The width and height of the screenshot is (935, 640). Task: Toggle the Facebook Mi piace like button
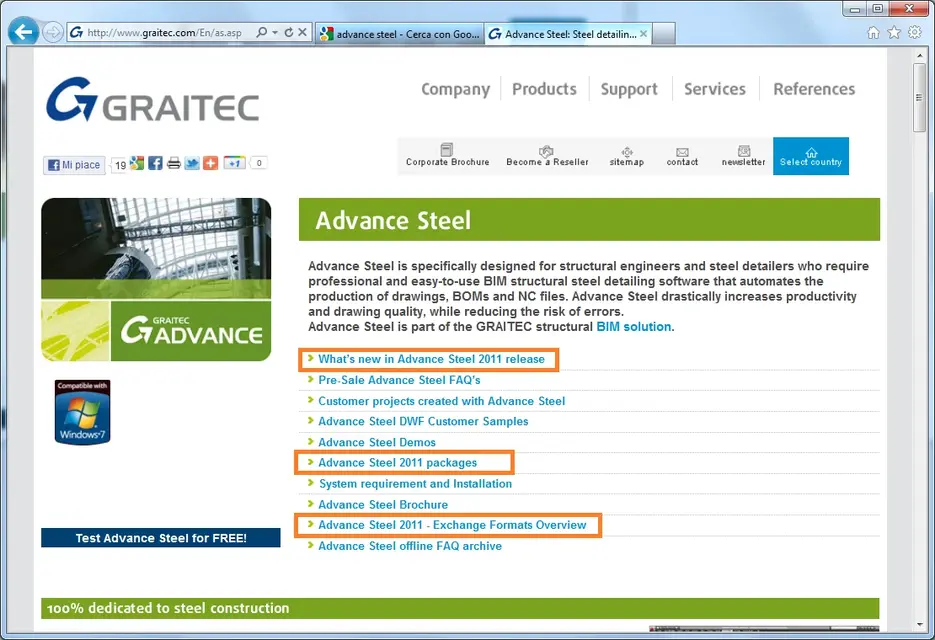[x=73, y=163]
